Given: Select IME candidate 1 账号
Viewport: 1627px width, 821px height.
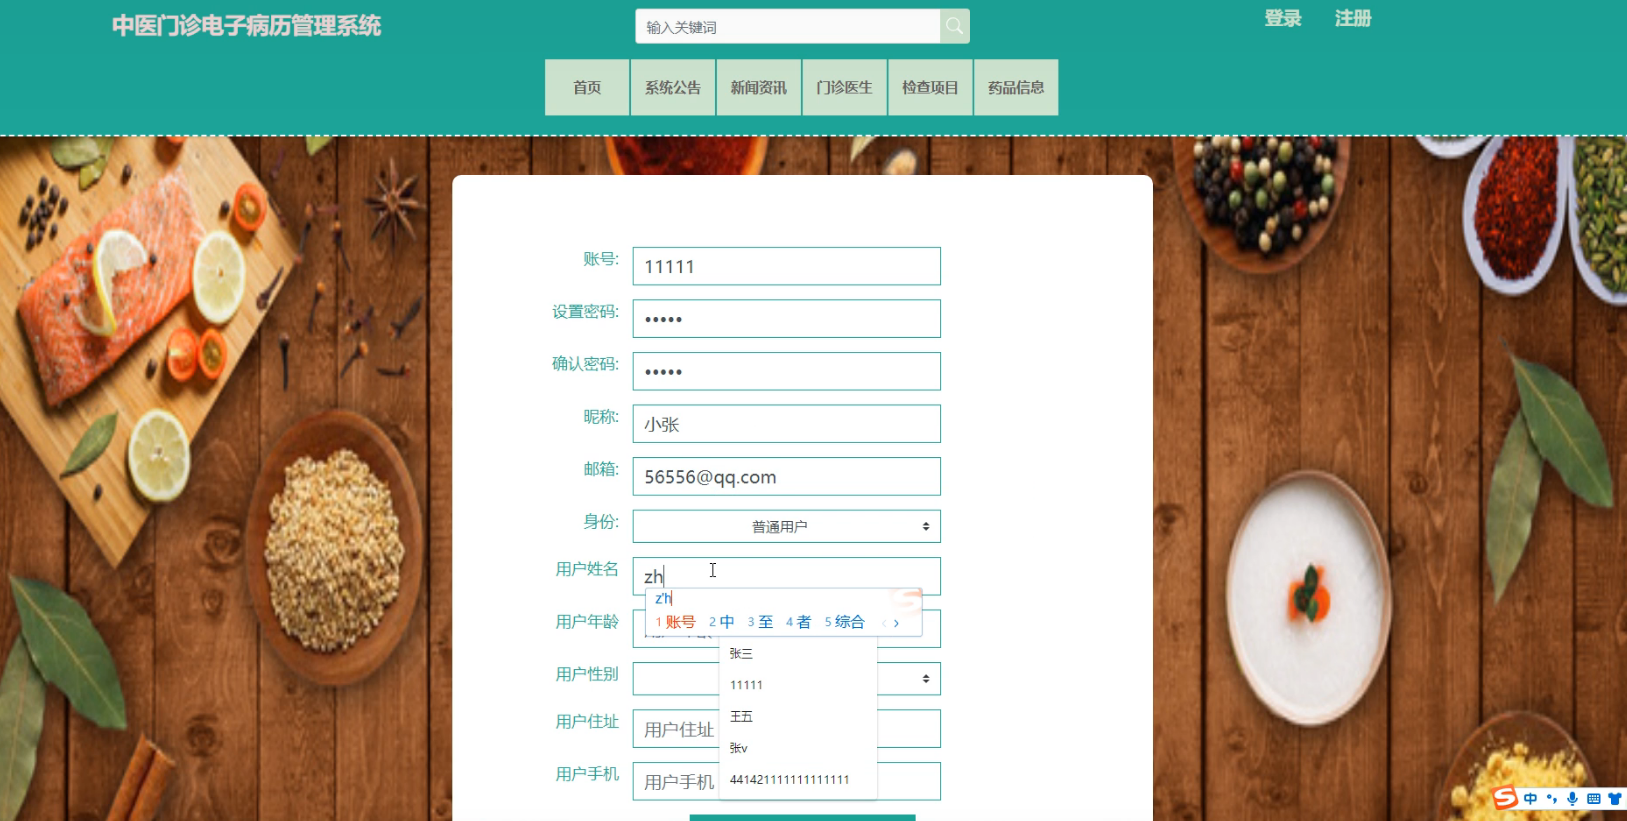Looking at the screenshot, I should tap(676, 622).
